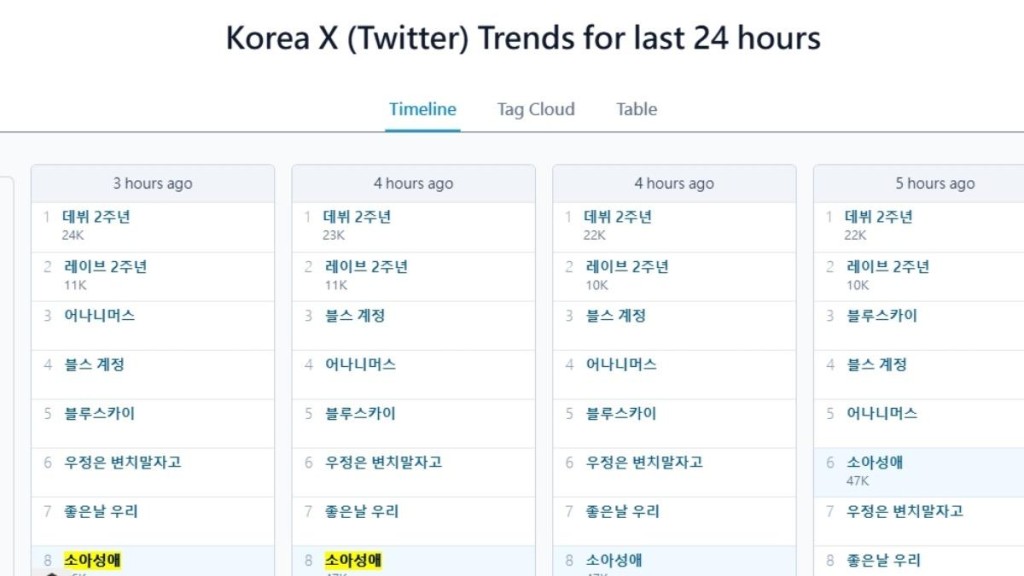
Task: Open 블루스카이 trend in 5 hours ago column
Action: (x=882, y=315)
